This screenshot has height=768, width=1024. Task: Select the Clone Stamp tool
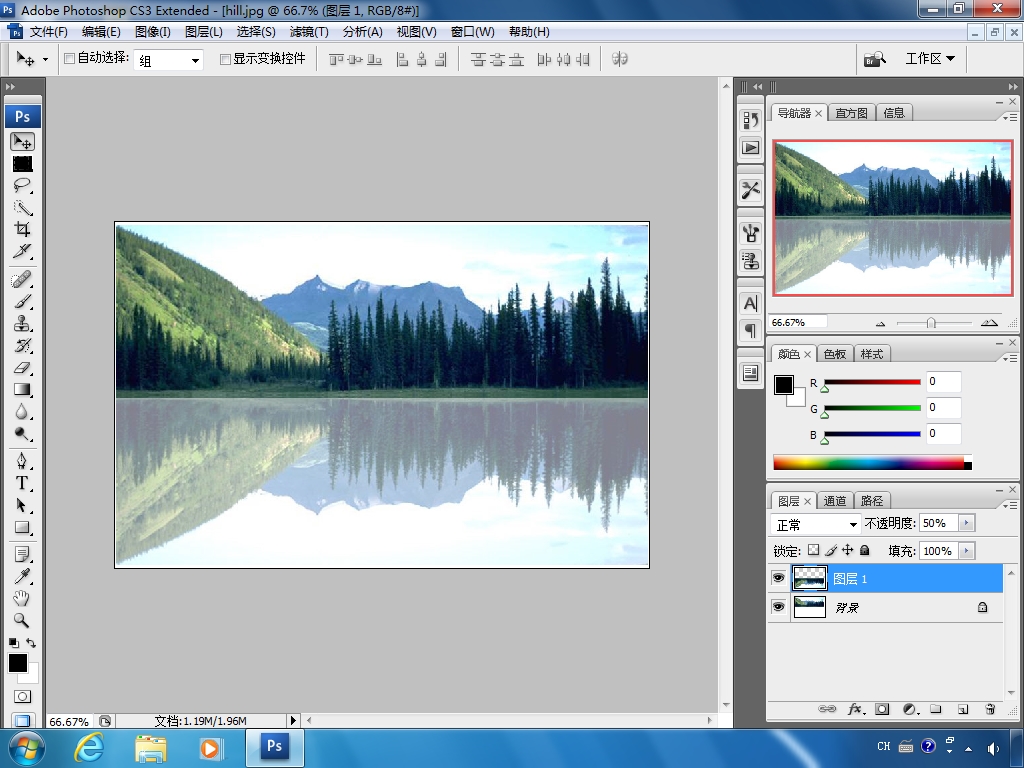pos(22,324)
